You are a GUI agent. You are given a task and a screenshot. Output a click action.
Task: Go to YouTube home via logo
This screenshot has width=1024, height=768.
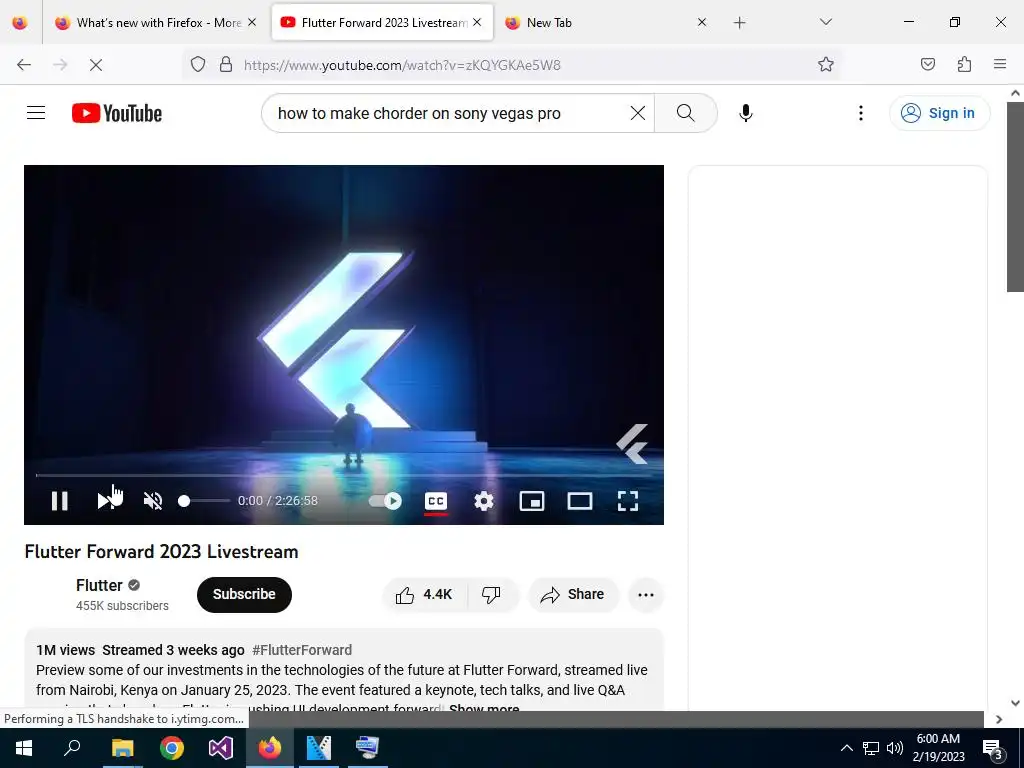[x=117, y=113]
